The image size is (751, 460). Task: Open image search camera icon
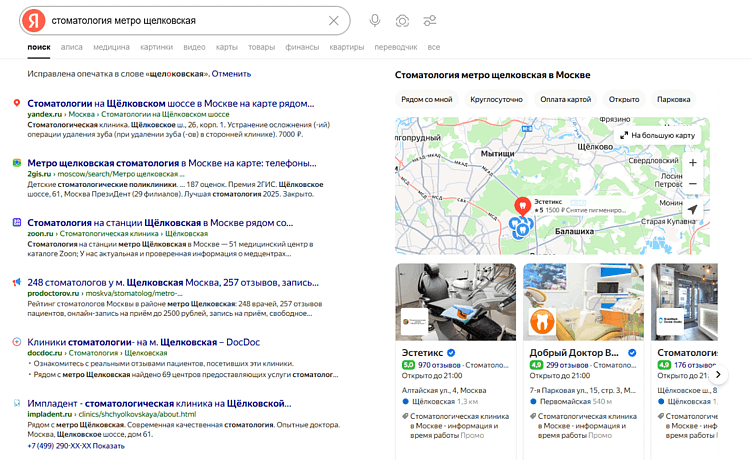(x=402, y=21)
